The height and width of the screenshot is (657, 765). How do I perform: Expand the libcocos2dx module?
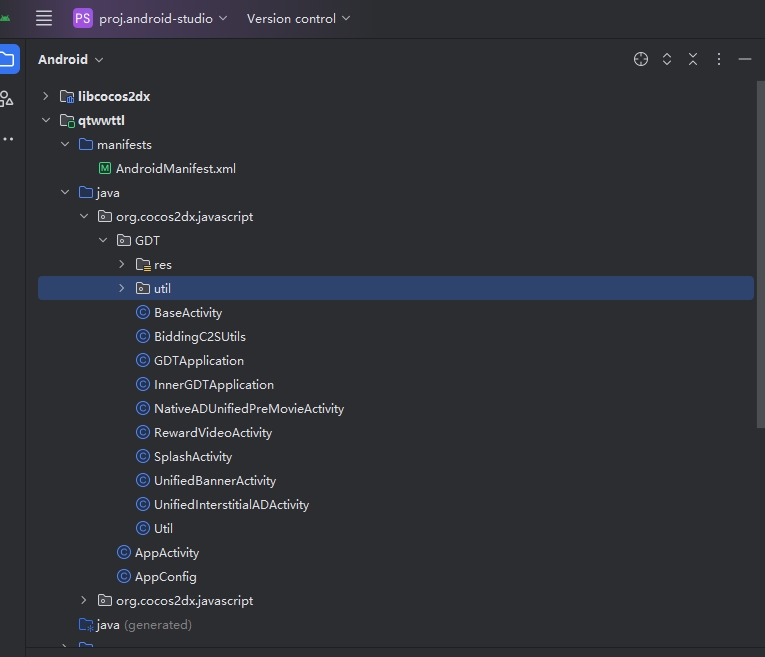(45, 97)
